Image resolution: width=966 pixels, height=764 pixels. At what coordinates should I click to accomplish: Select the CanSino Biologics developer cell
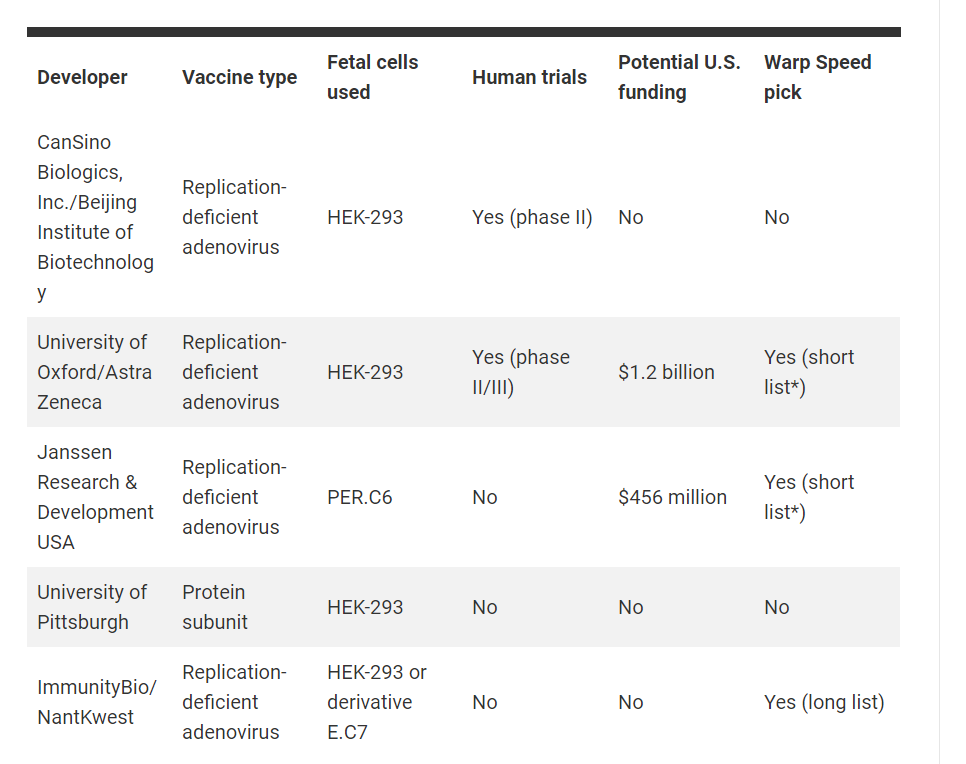click(x=95, y=217)
